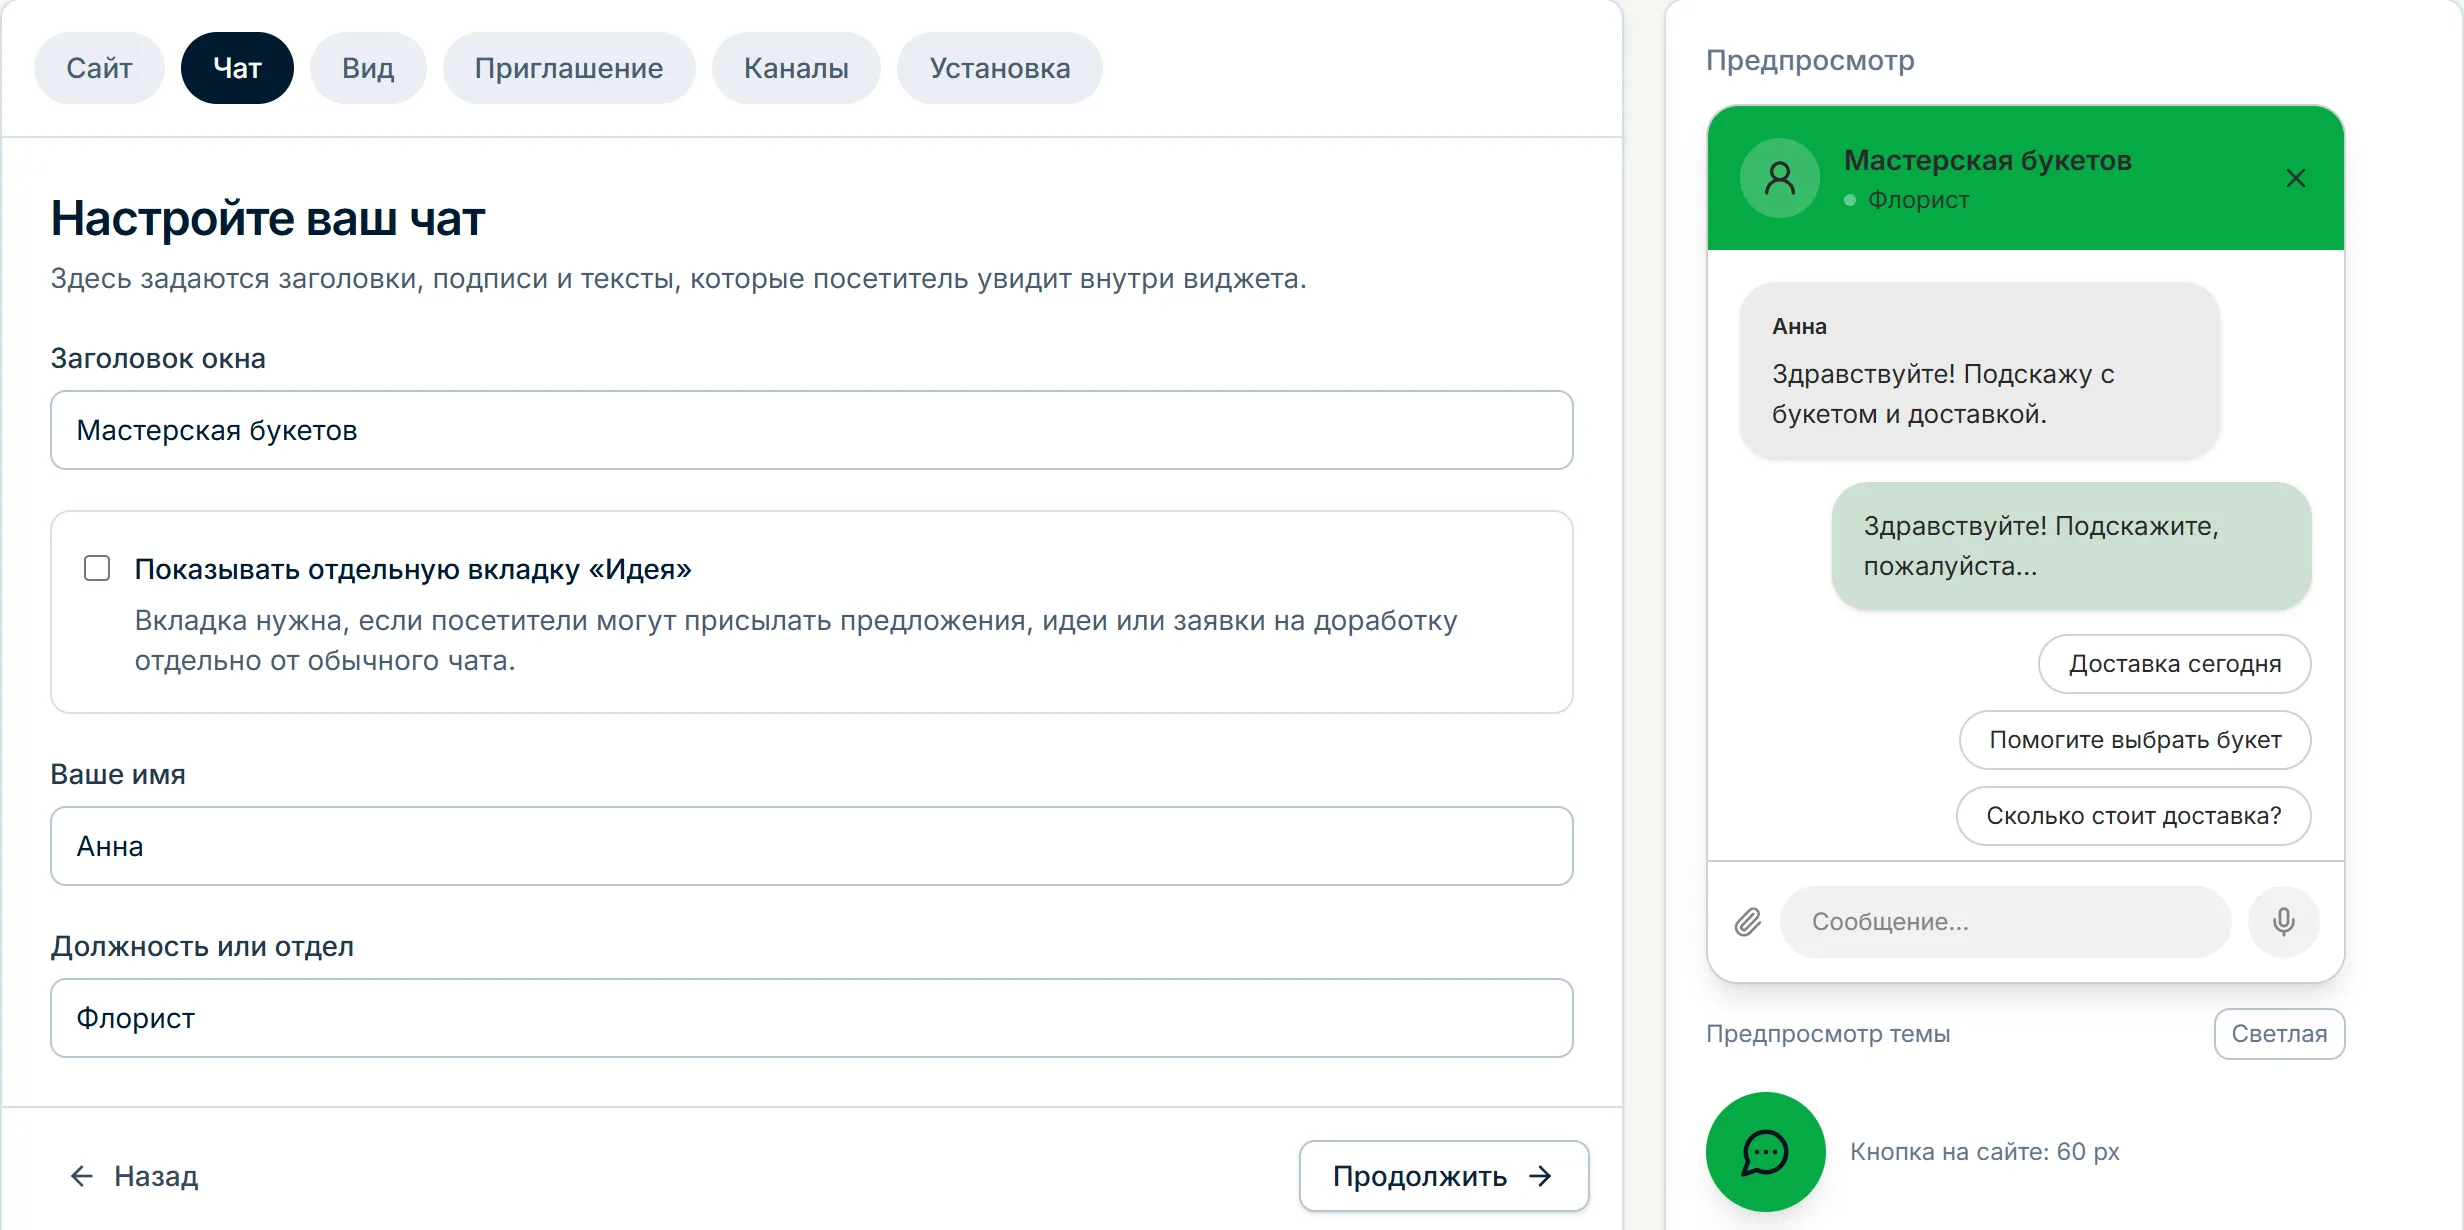Open the Сайт step tab

click(99, 68)
